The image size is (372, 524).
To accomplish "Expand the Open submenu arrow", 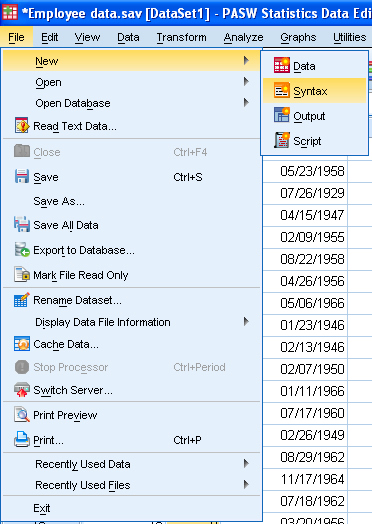I will tap(246, 82).
